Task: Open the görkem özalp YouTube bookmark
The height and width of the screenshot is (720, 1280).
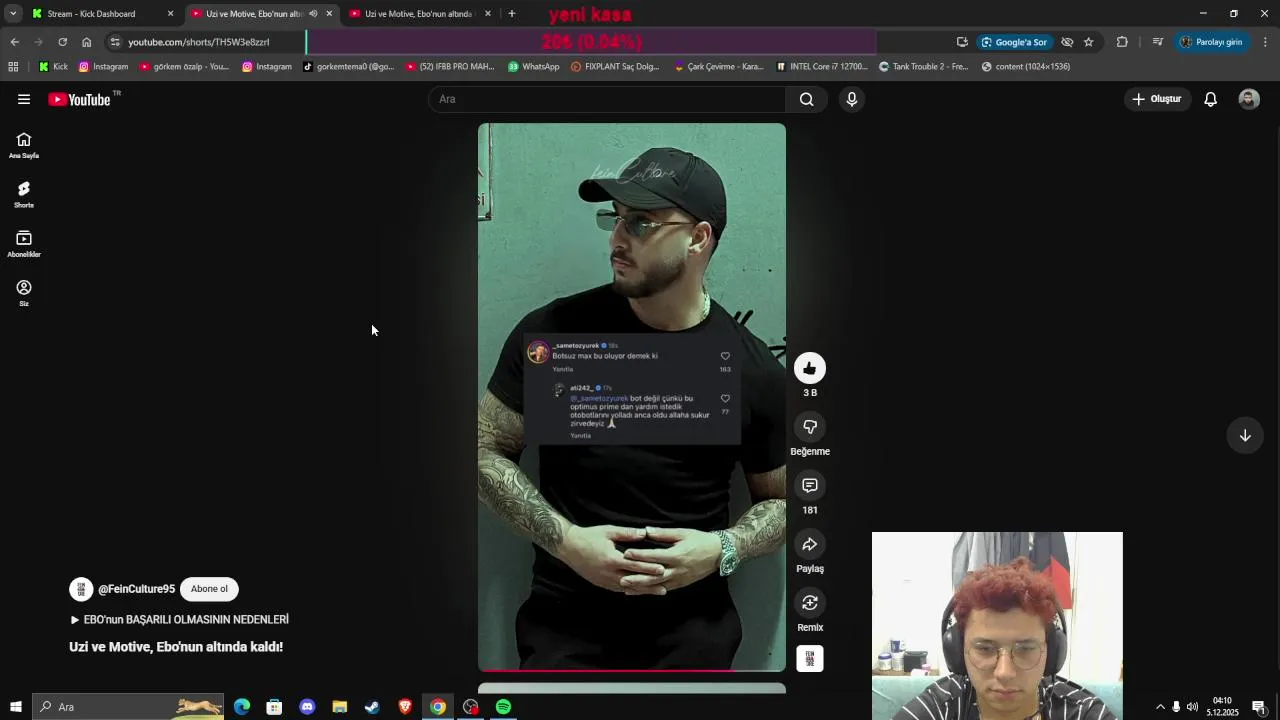Action: pos(185,67)
